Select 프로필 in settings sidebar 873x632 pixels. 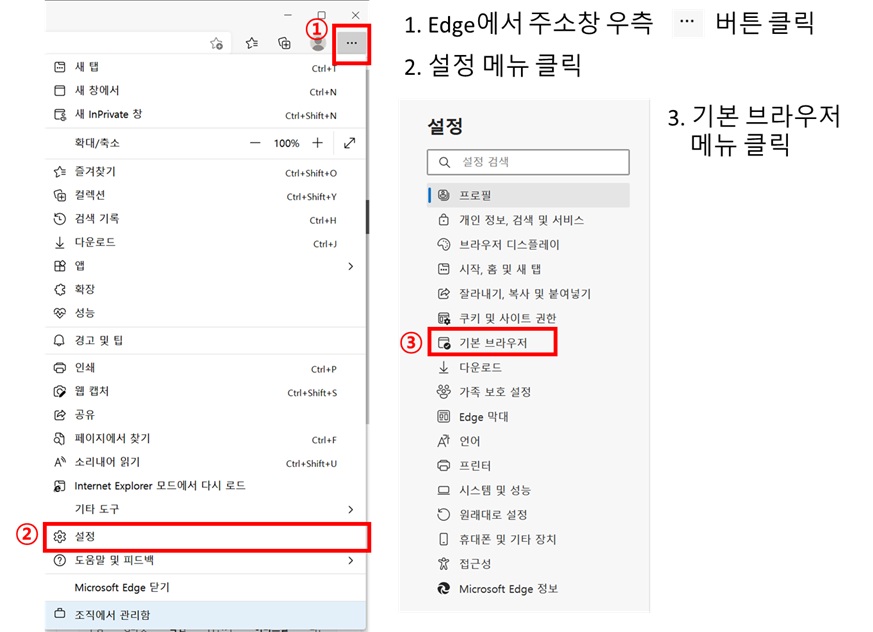click(528, 195)
